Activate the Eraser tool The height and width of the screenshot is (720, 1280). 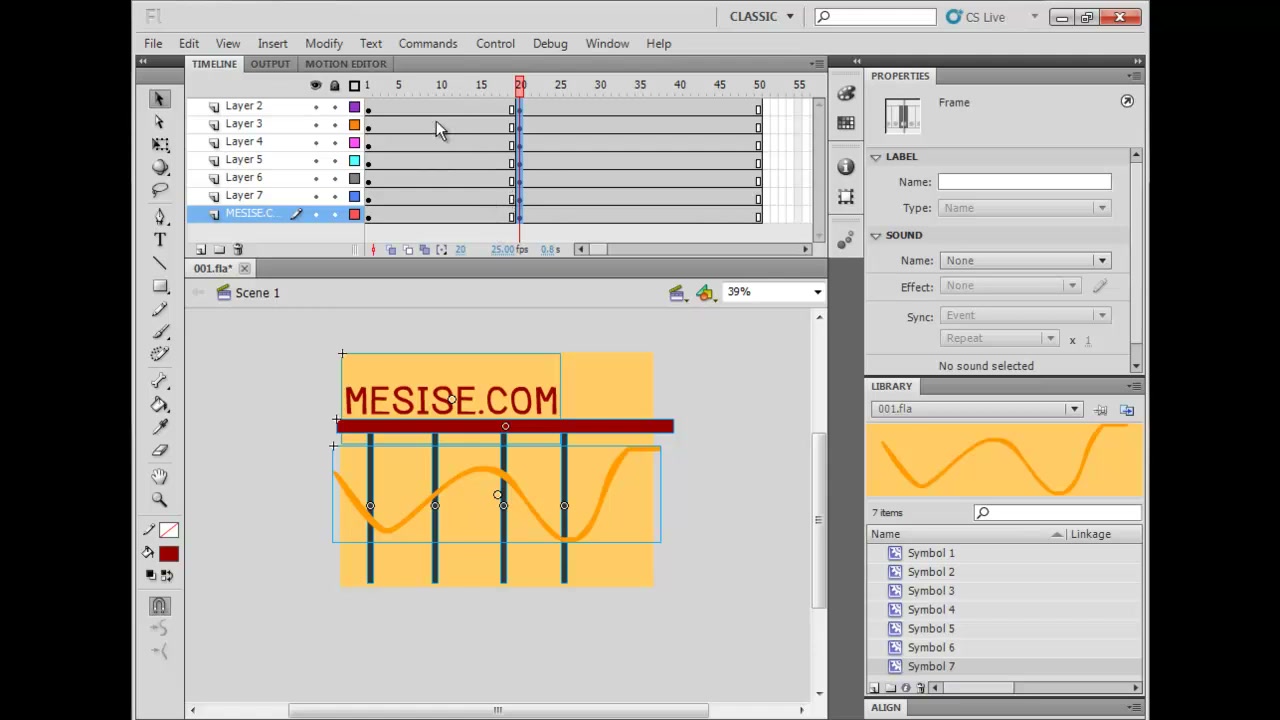tap(160, 450)
